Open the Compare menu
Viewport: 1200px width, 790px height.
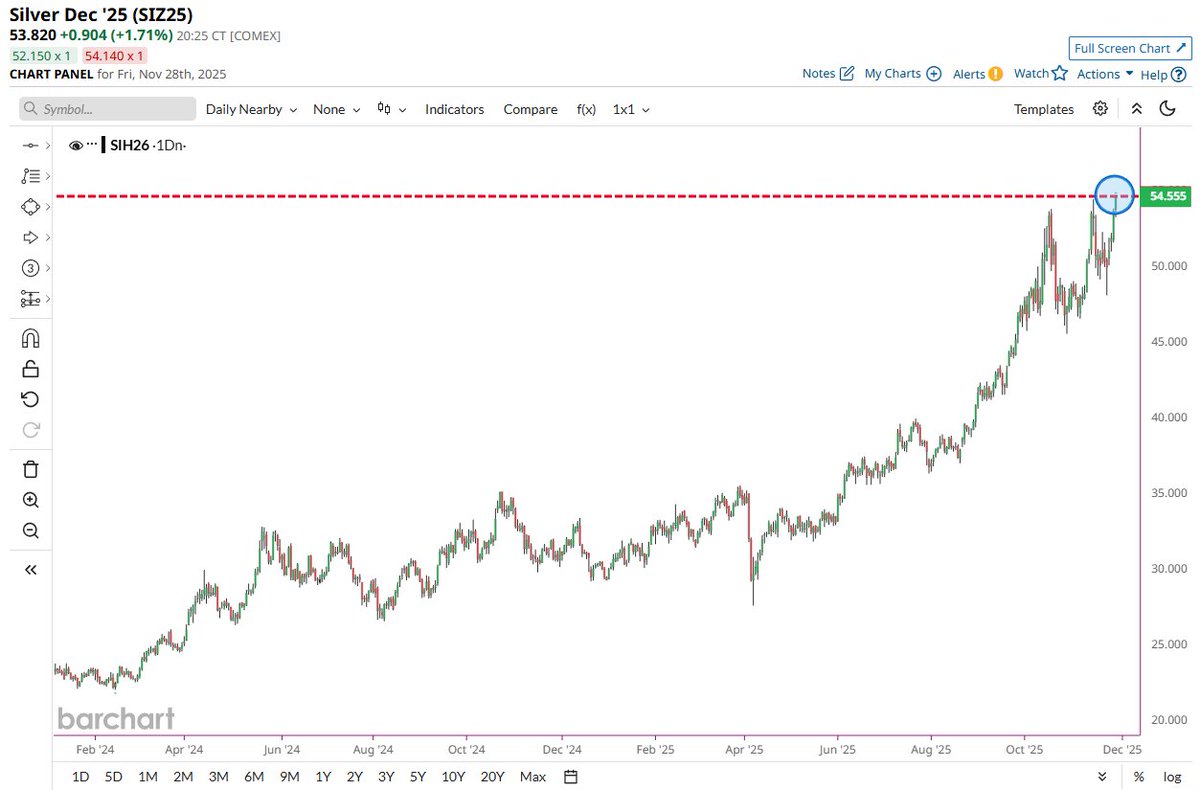tap(530, 109)
